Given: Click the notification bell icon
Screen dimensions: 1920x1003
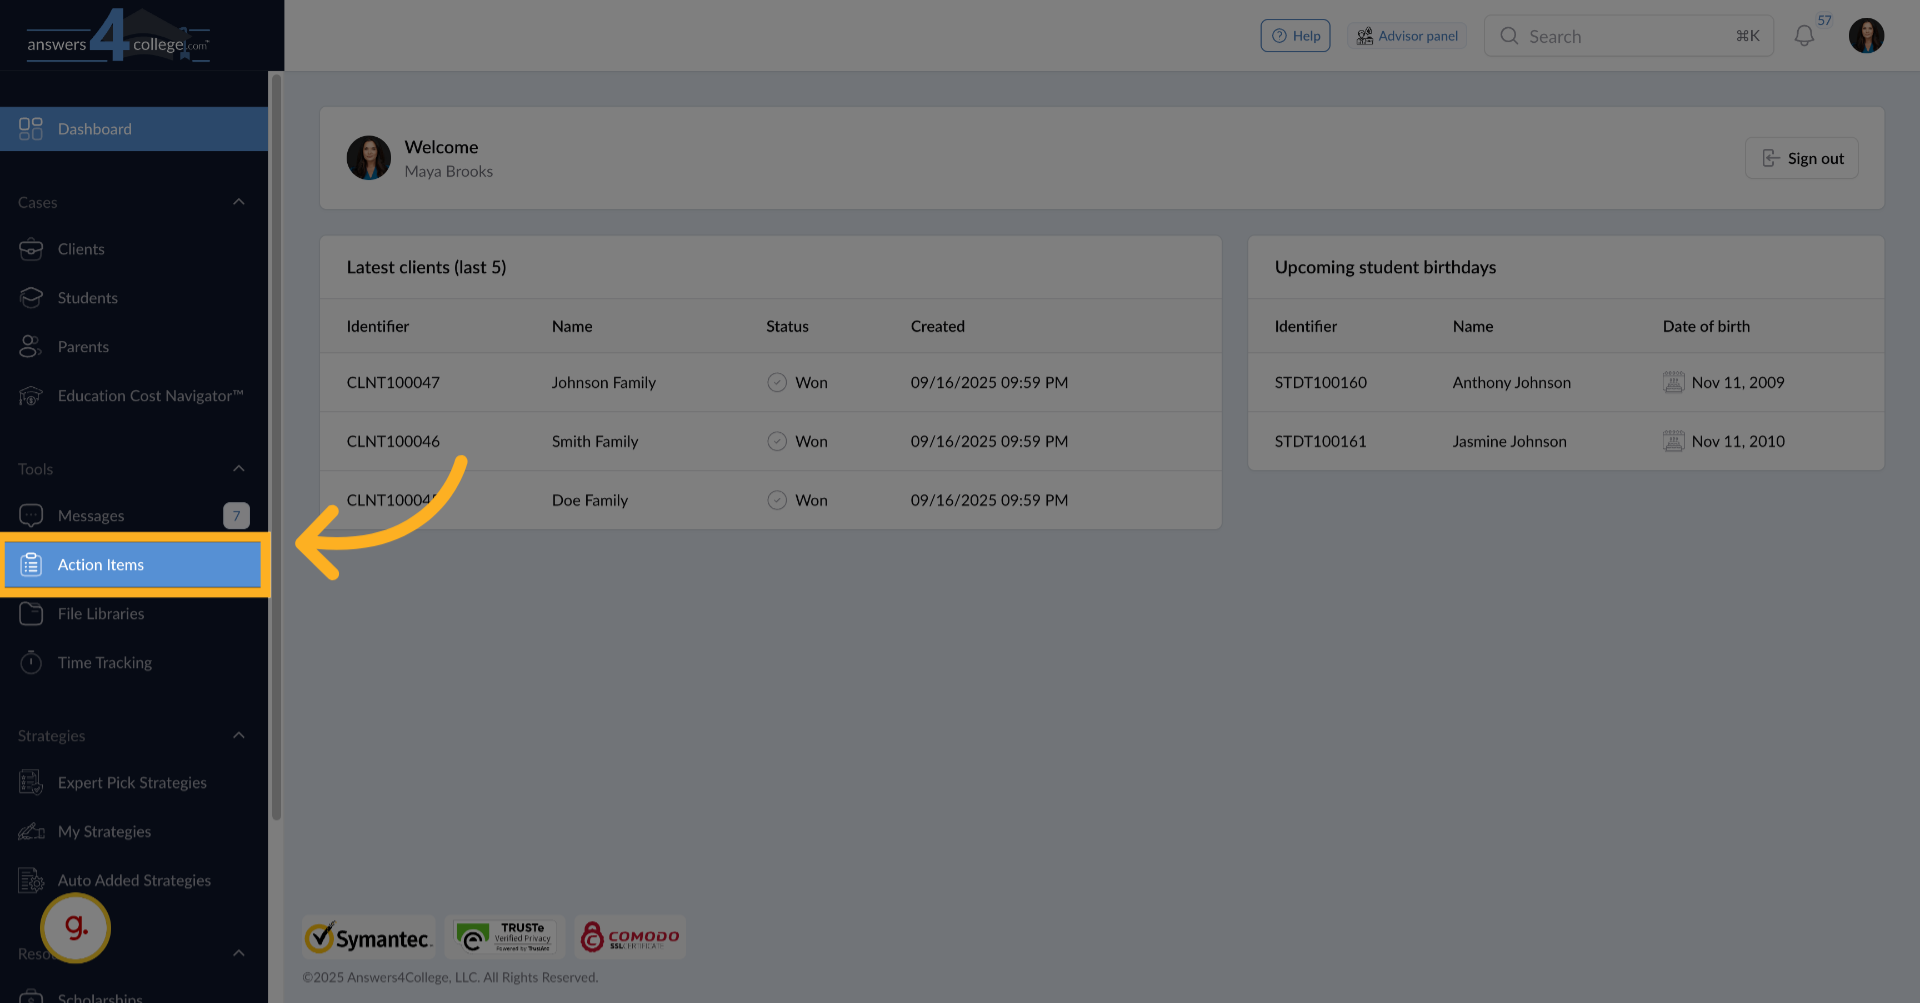Looking at the screenshot, I should pos(1804,35).
